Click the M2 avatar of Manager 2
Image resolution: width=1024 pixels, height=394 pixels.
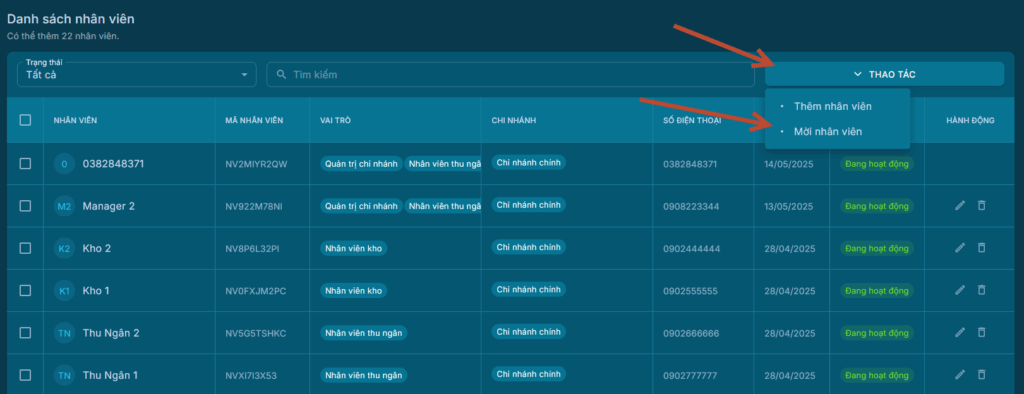pyautogui.click(x=64, y=206)
